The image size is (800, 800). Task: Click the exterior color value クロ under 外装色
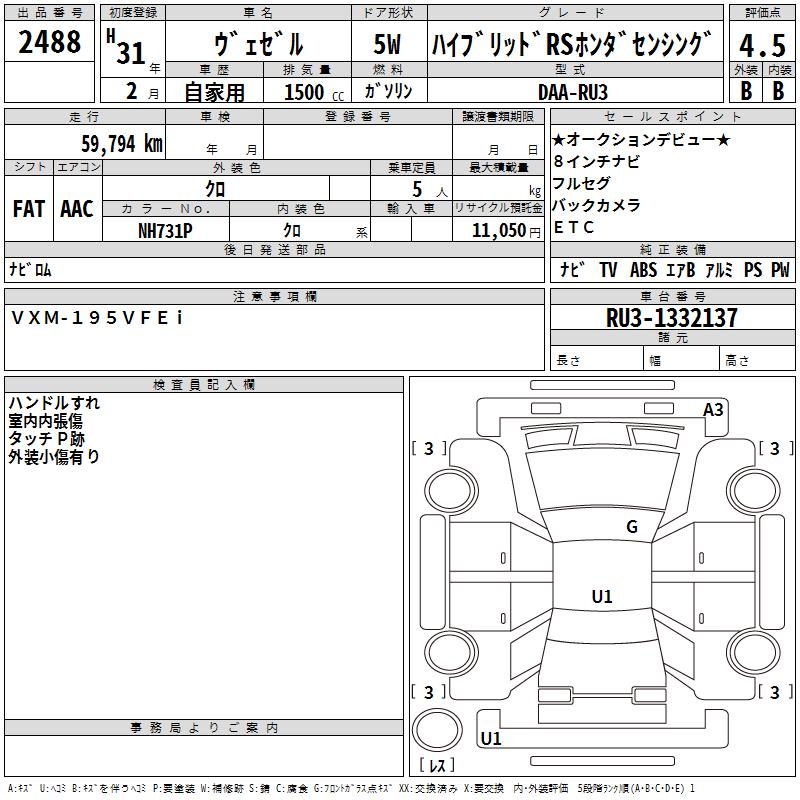click(215, 189)
